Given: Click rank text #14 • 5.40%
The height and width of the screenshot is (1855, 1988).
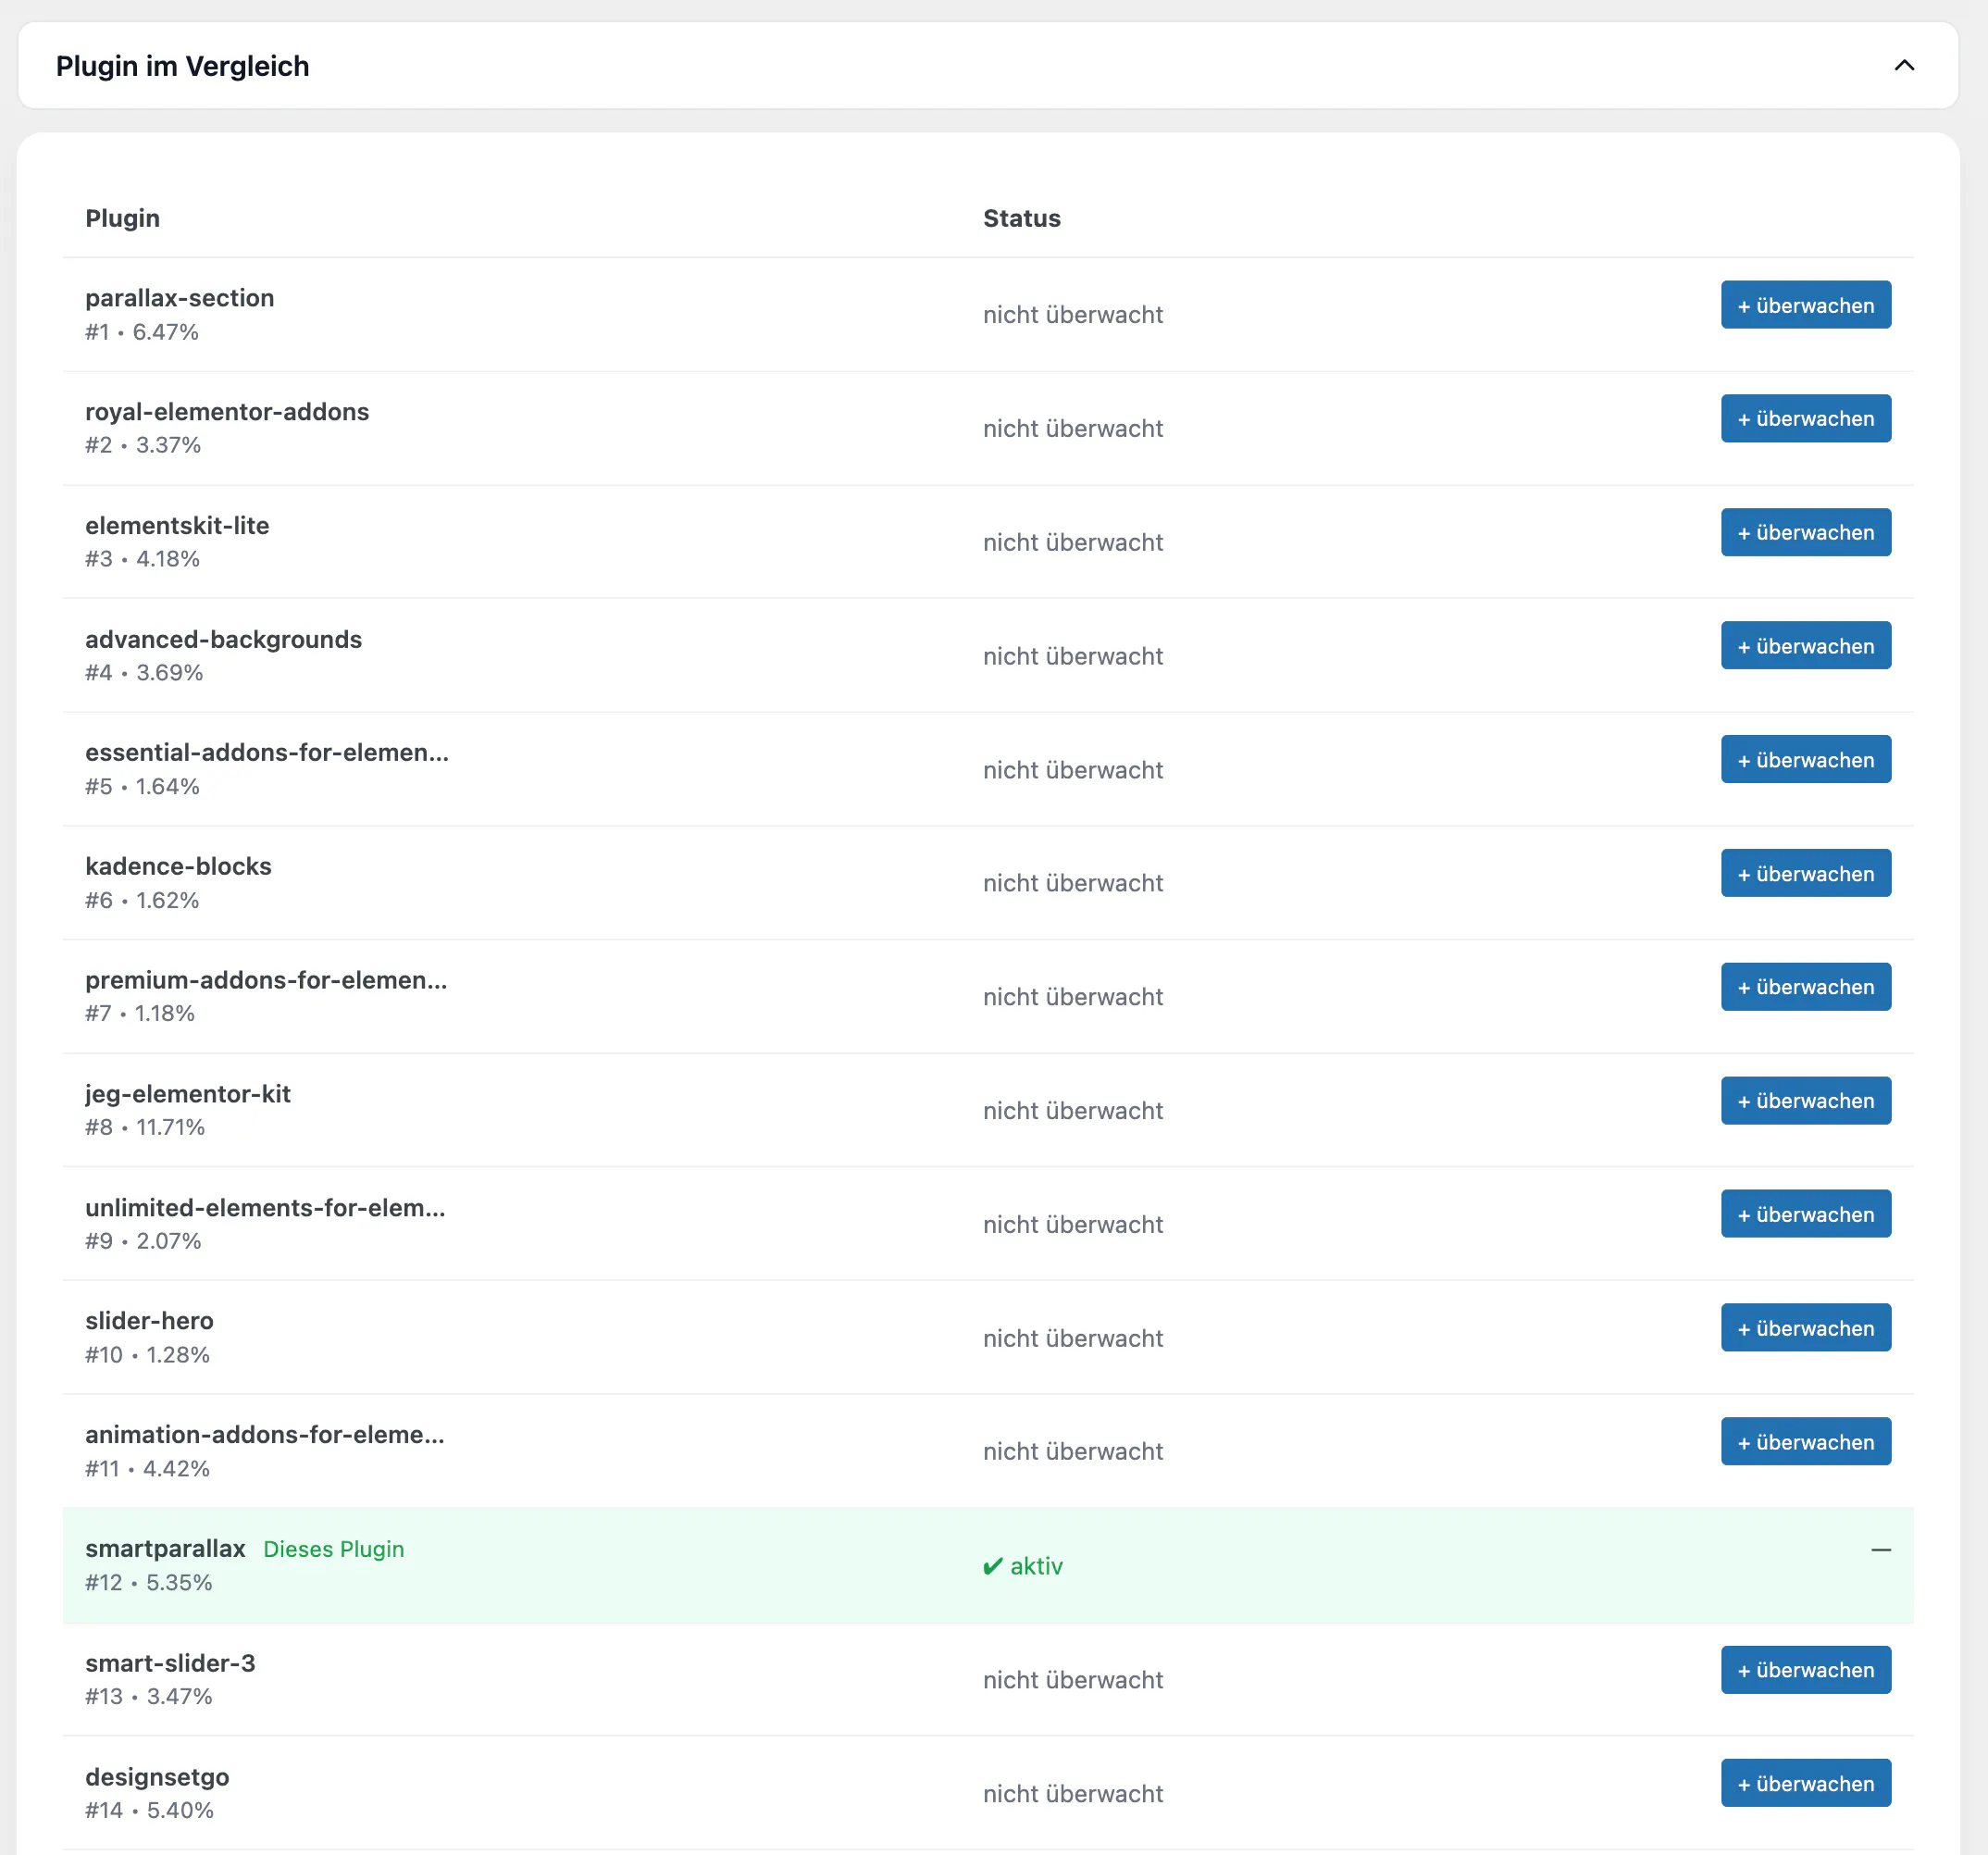Looking at the screenshot, I should click(x=149, y=1810).
